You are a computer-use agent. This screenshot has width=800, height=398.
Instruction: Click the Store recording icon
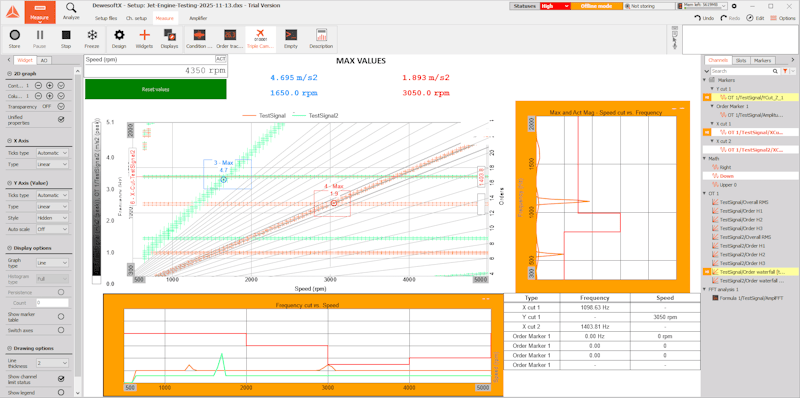15,35
